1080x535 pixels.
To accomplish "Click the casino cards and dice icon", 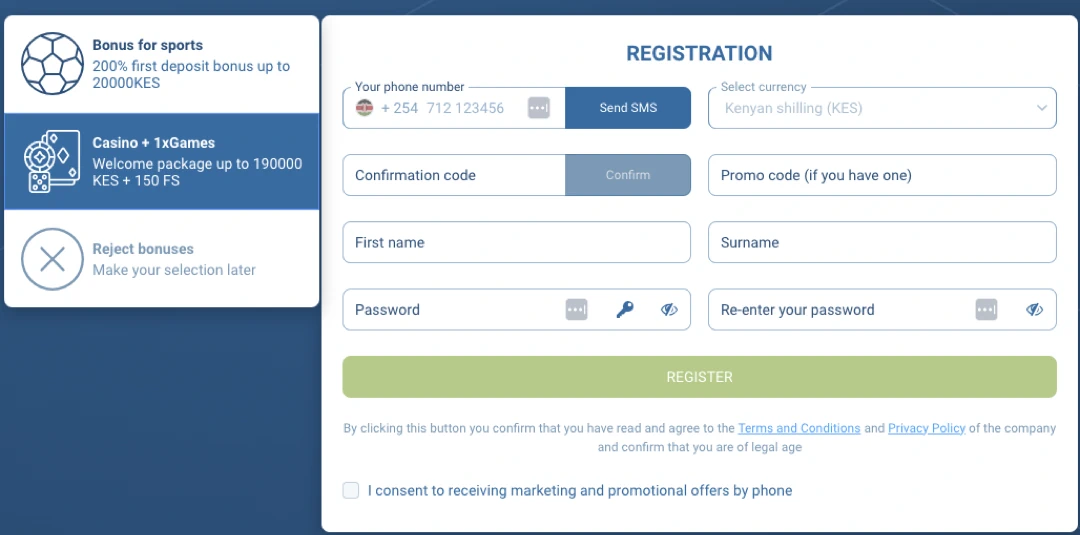I will [52, 161].
